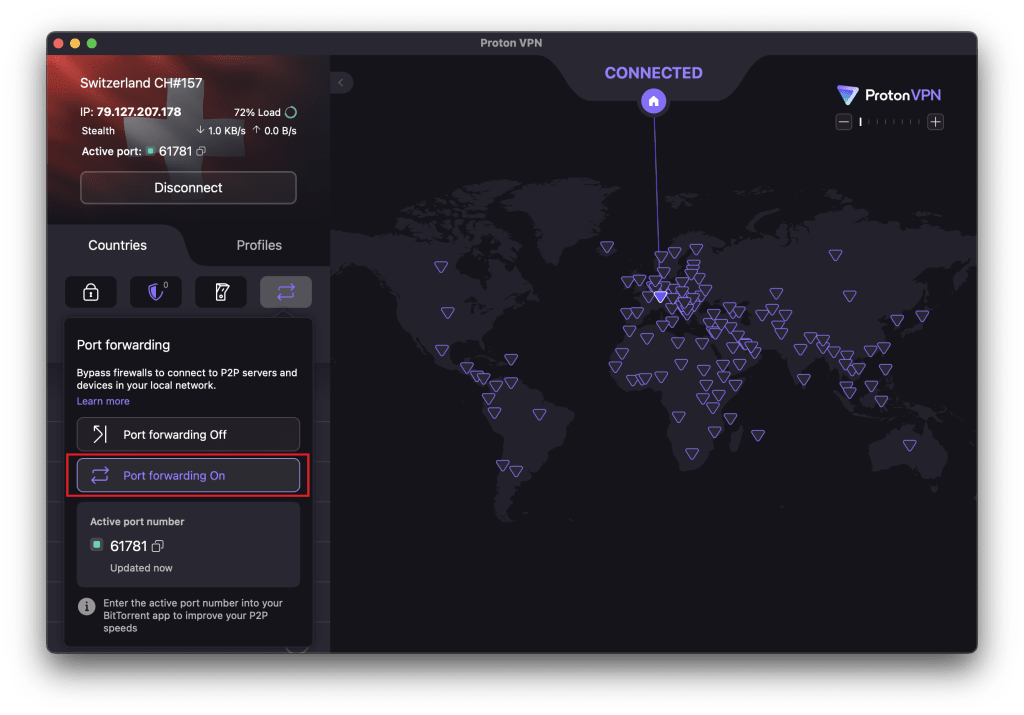This screenshot has width=1024, height=715.
Task: Click the download speed 1.0 KB/s
Action: 221,131
